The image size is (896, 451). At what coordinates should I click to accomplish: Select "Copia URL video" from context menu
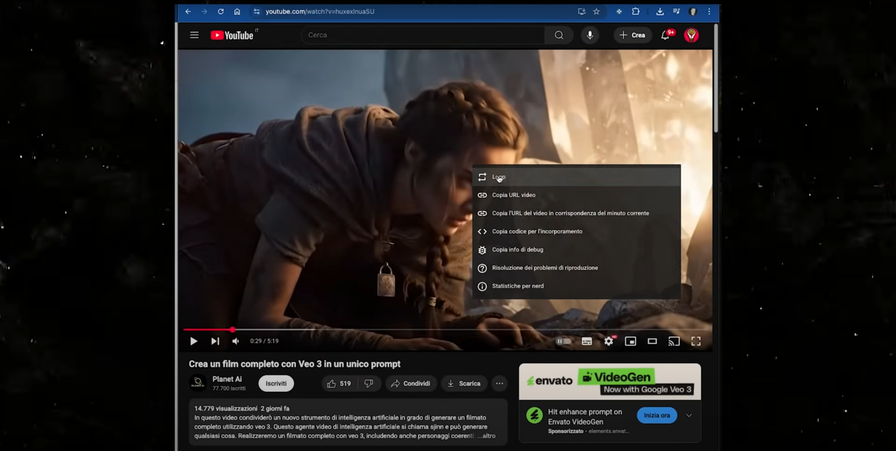pos(514,195)
